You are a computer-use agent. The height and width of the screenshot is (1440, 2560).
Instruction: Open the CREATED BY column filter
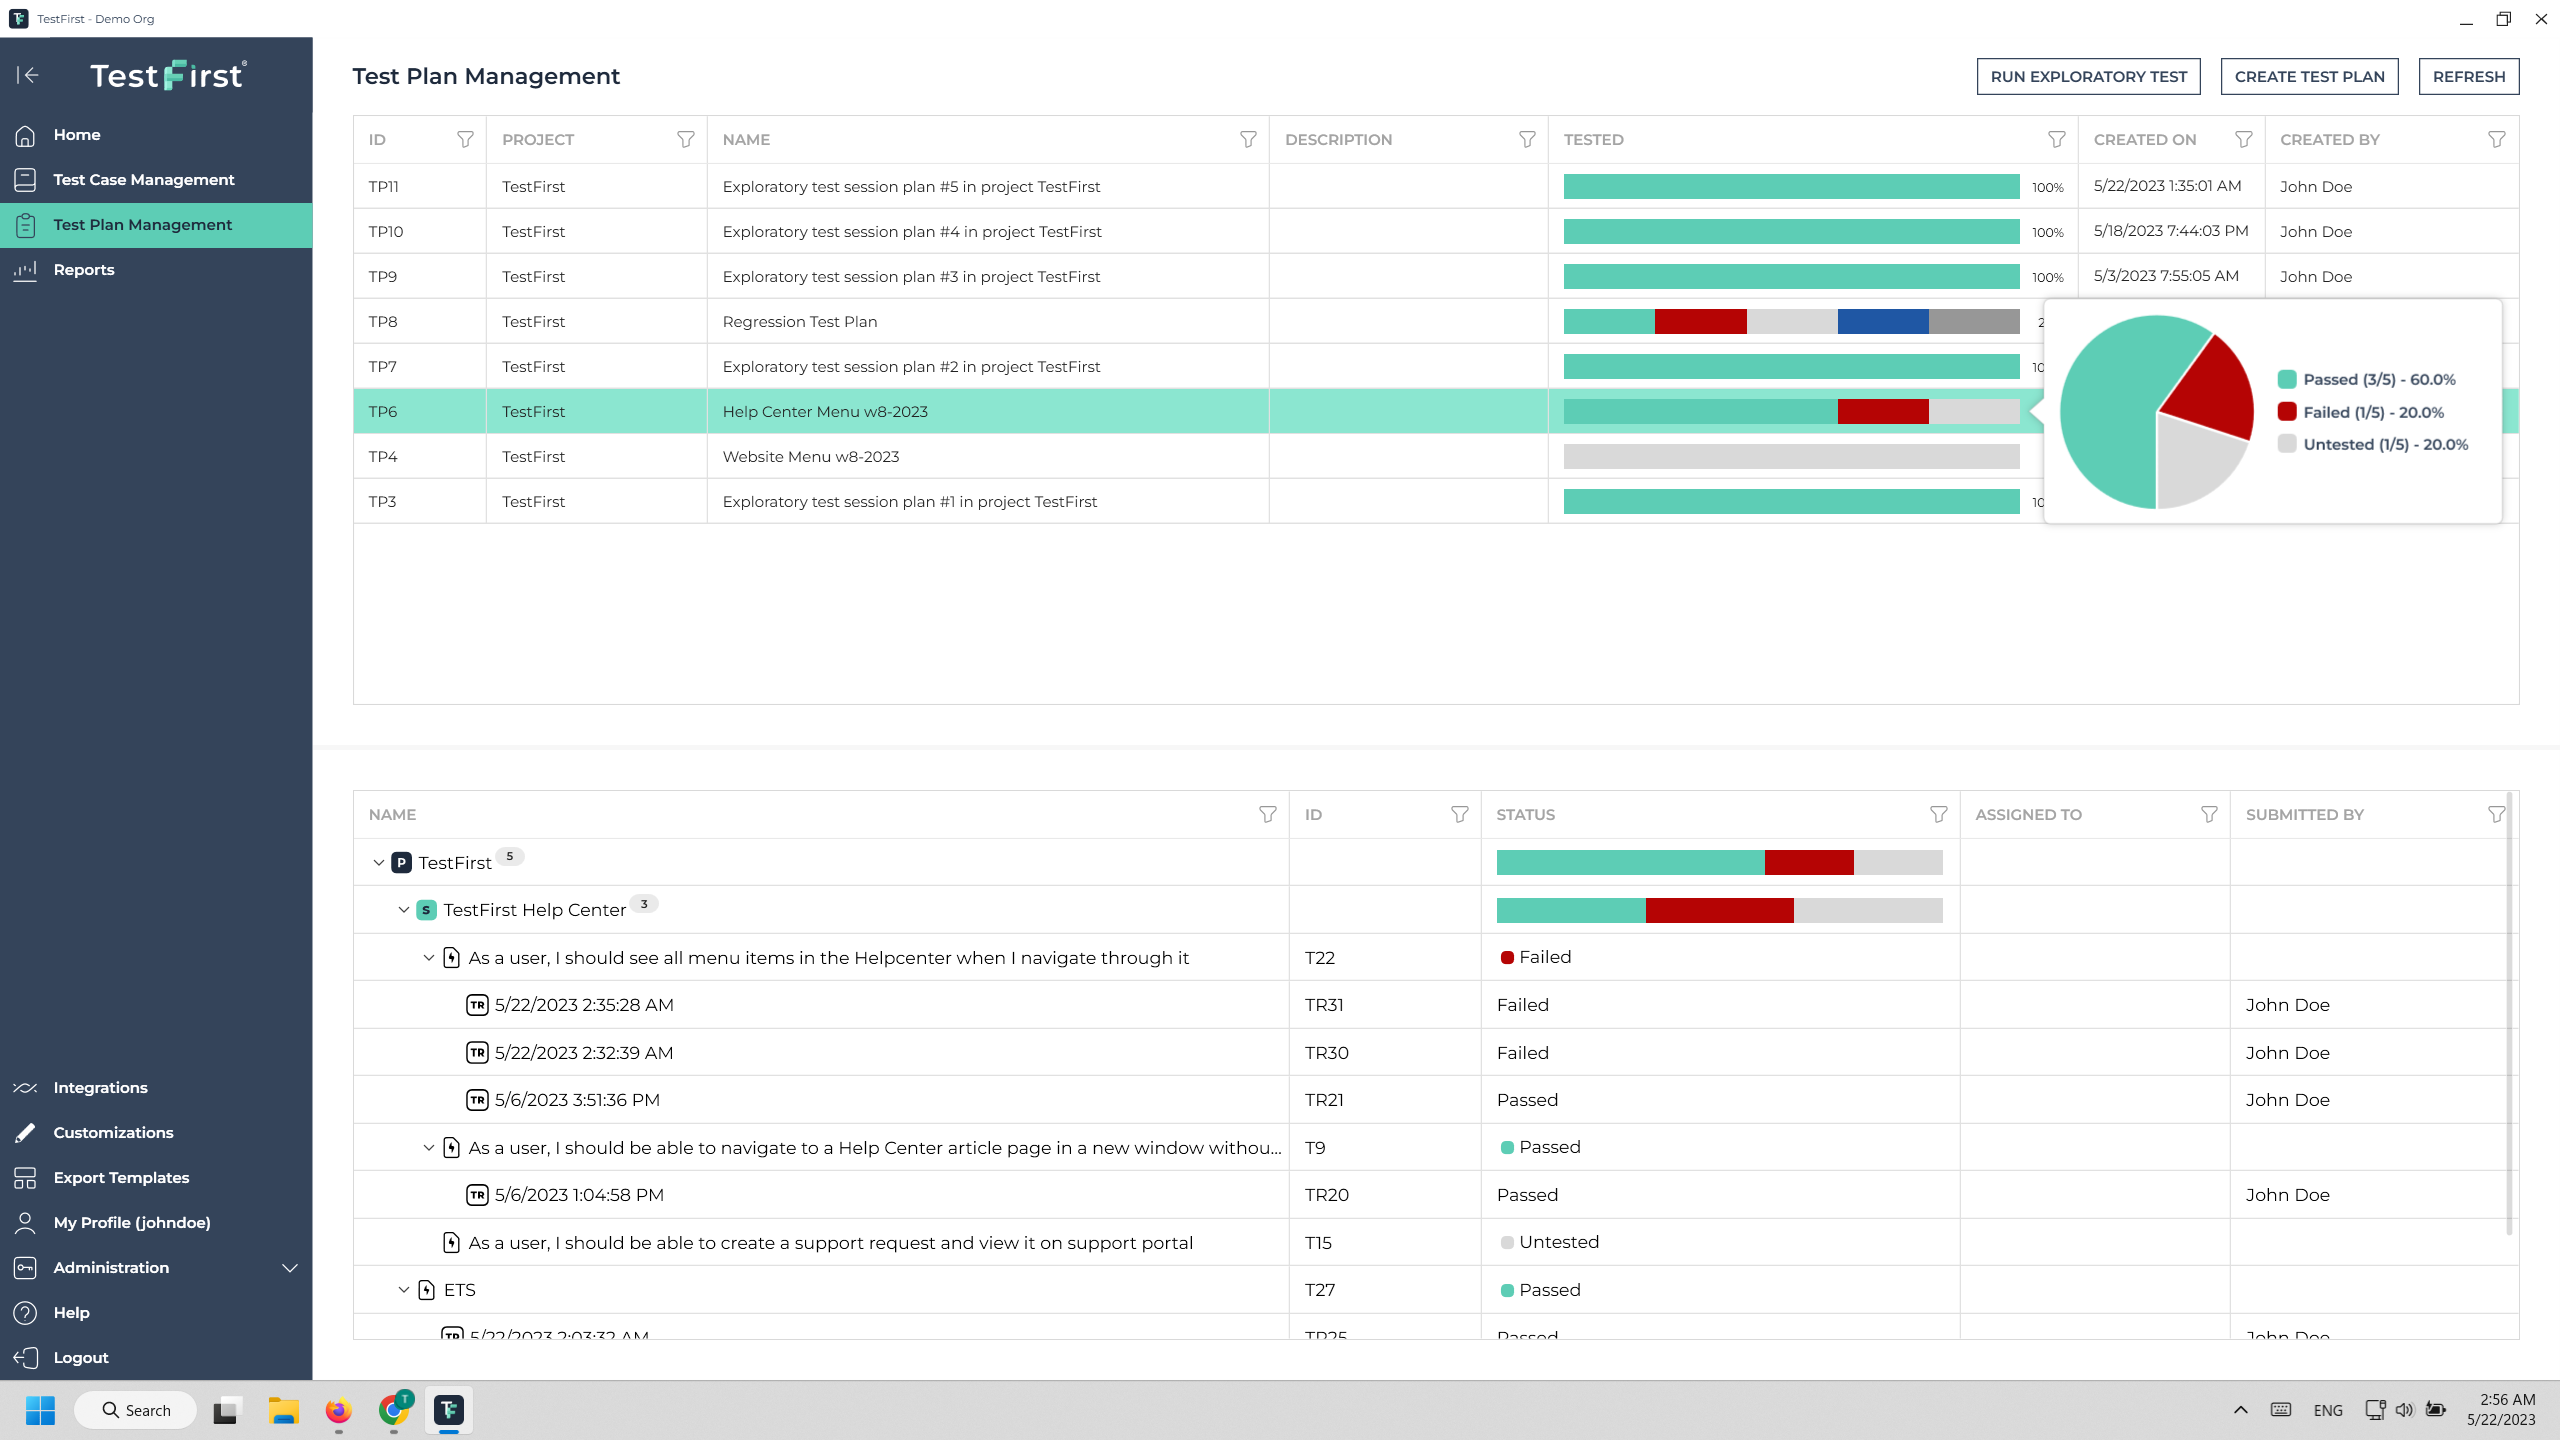click(x=2497, y=139)
